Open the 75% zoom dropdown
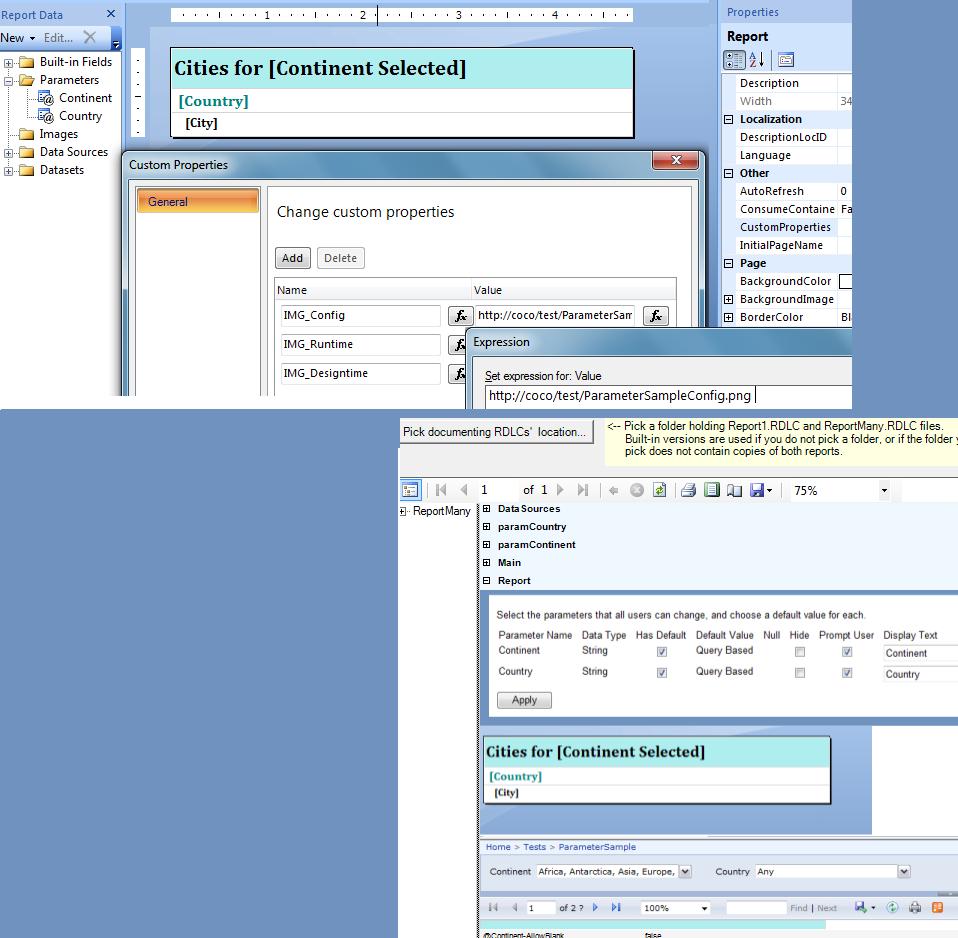 tap(884, 491)
